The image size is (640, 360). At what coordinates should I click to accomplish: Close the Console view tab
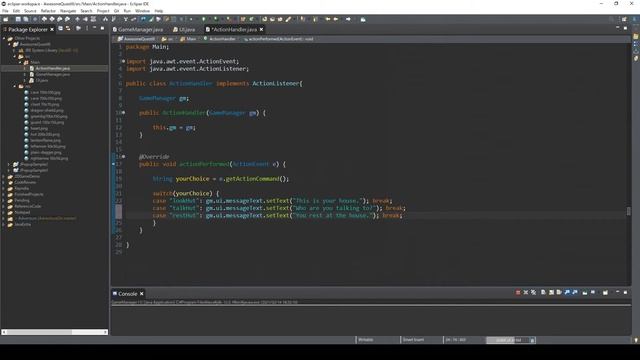(142, 293)
